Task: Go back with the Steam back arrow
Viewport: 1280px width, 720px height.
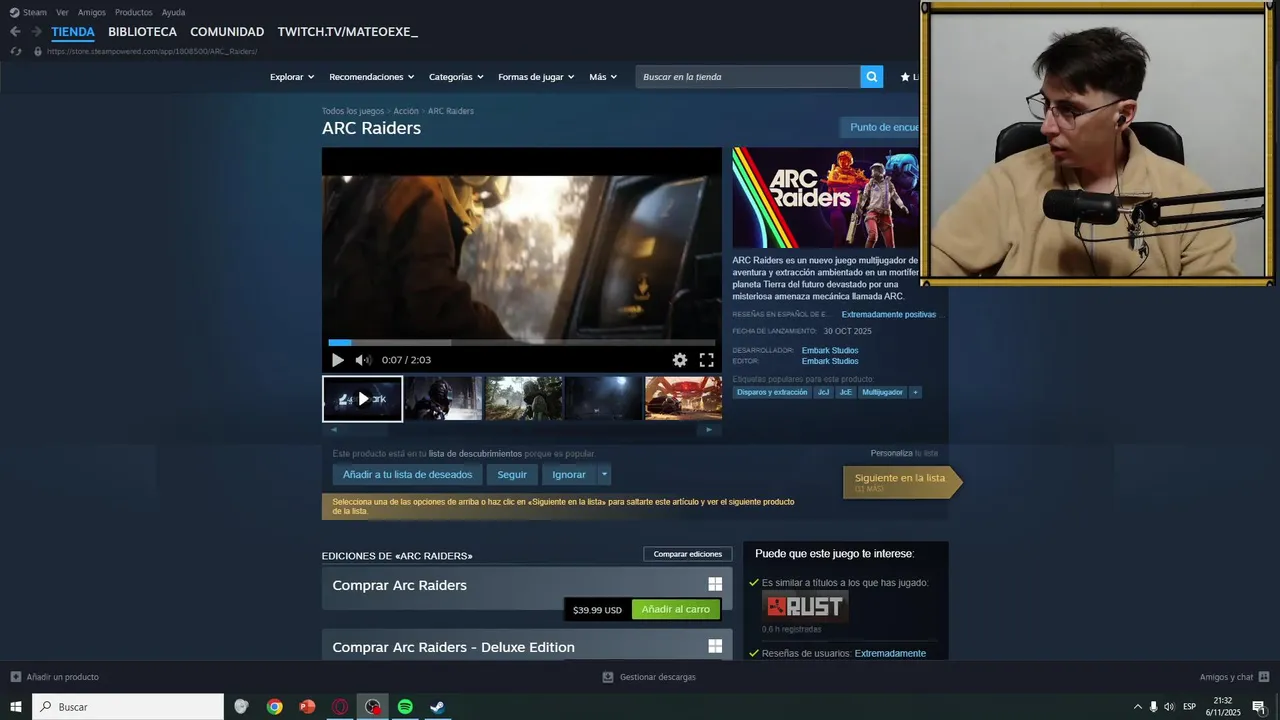Action: click(15, 32)
